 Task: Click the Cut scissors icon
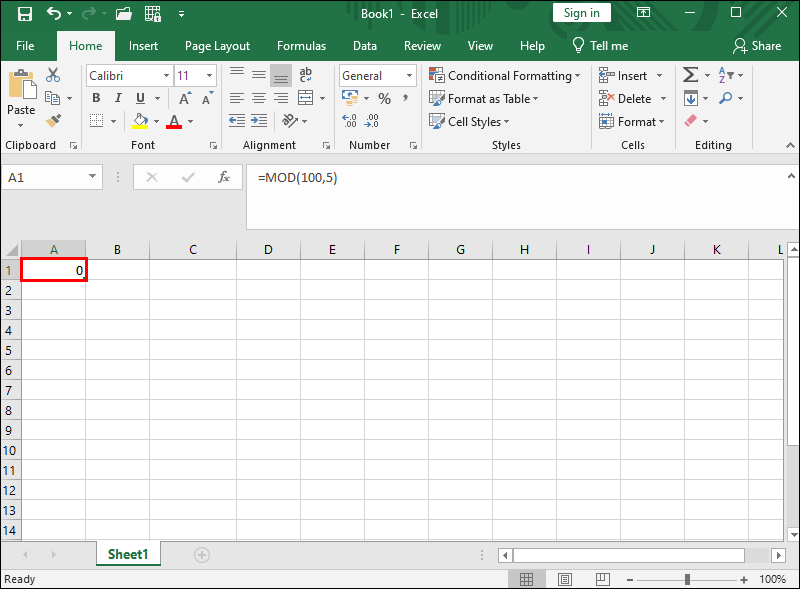click(53, 75)
